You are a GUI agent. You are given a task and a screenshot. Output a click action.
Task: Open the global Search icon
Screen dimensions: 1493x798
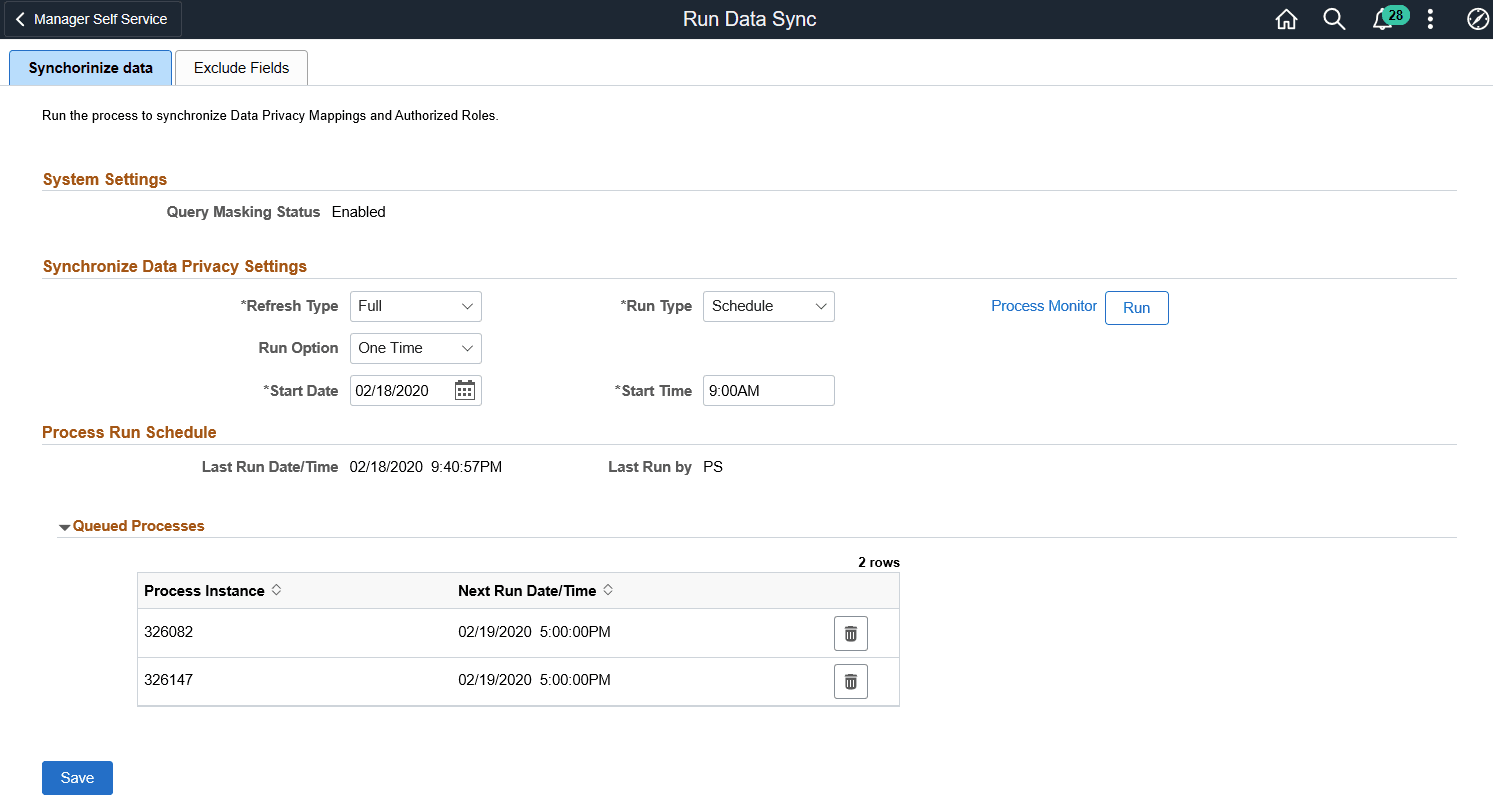(1334, 18)
